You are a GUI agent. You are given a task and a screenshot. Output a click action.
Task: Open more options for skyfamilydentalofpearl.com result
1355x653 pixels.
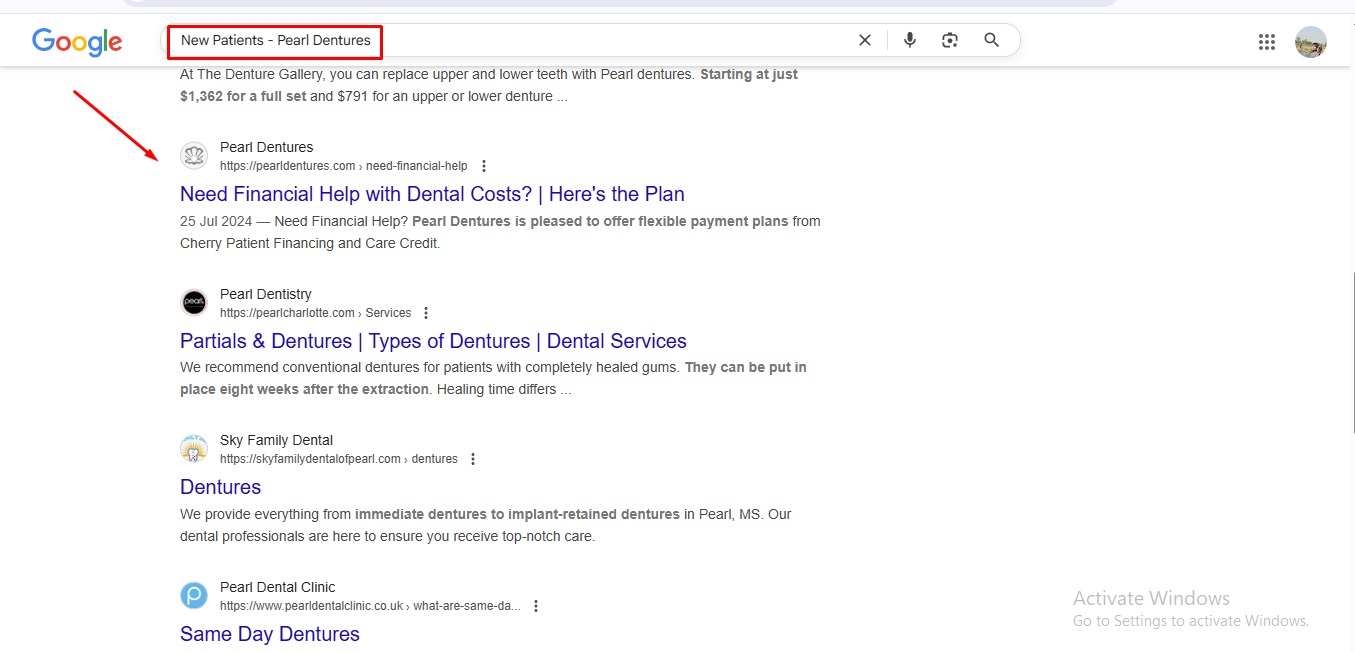[x=473, y=459]
